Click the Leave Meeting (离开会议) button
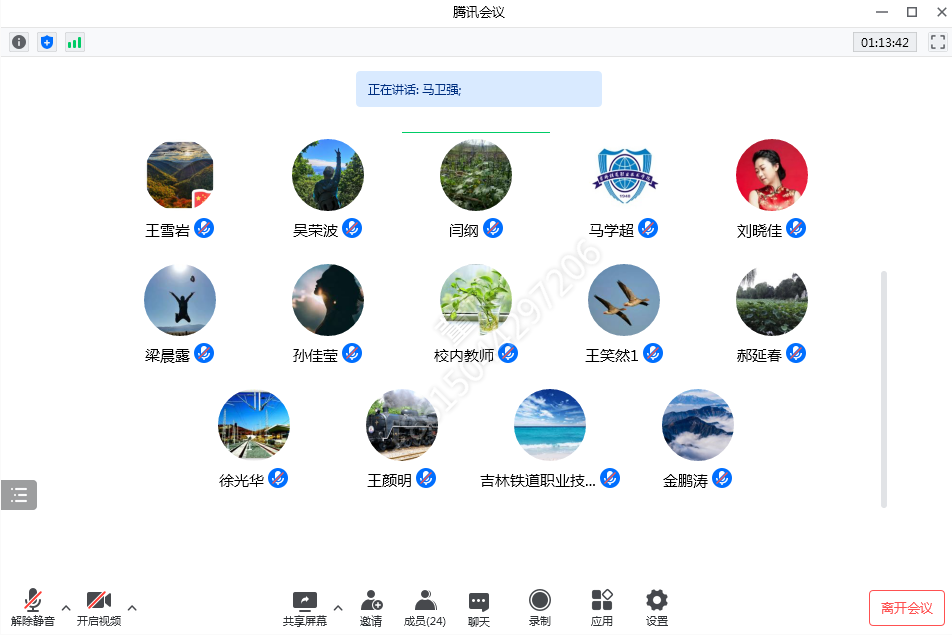Image resolution: width=952 pixels, height=635 pixels. pos(906,608)
